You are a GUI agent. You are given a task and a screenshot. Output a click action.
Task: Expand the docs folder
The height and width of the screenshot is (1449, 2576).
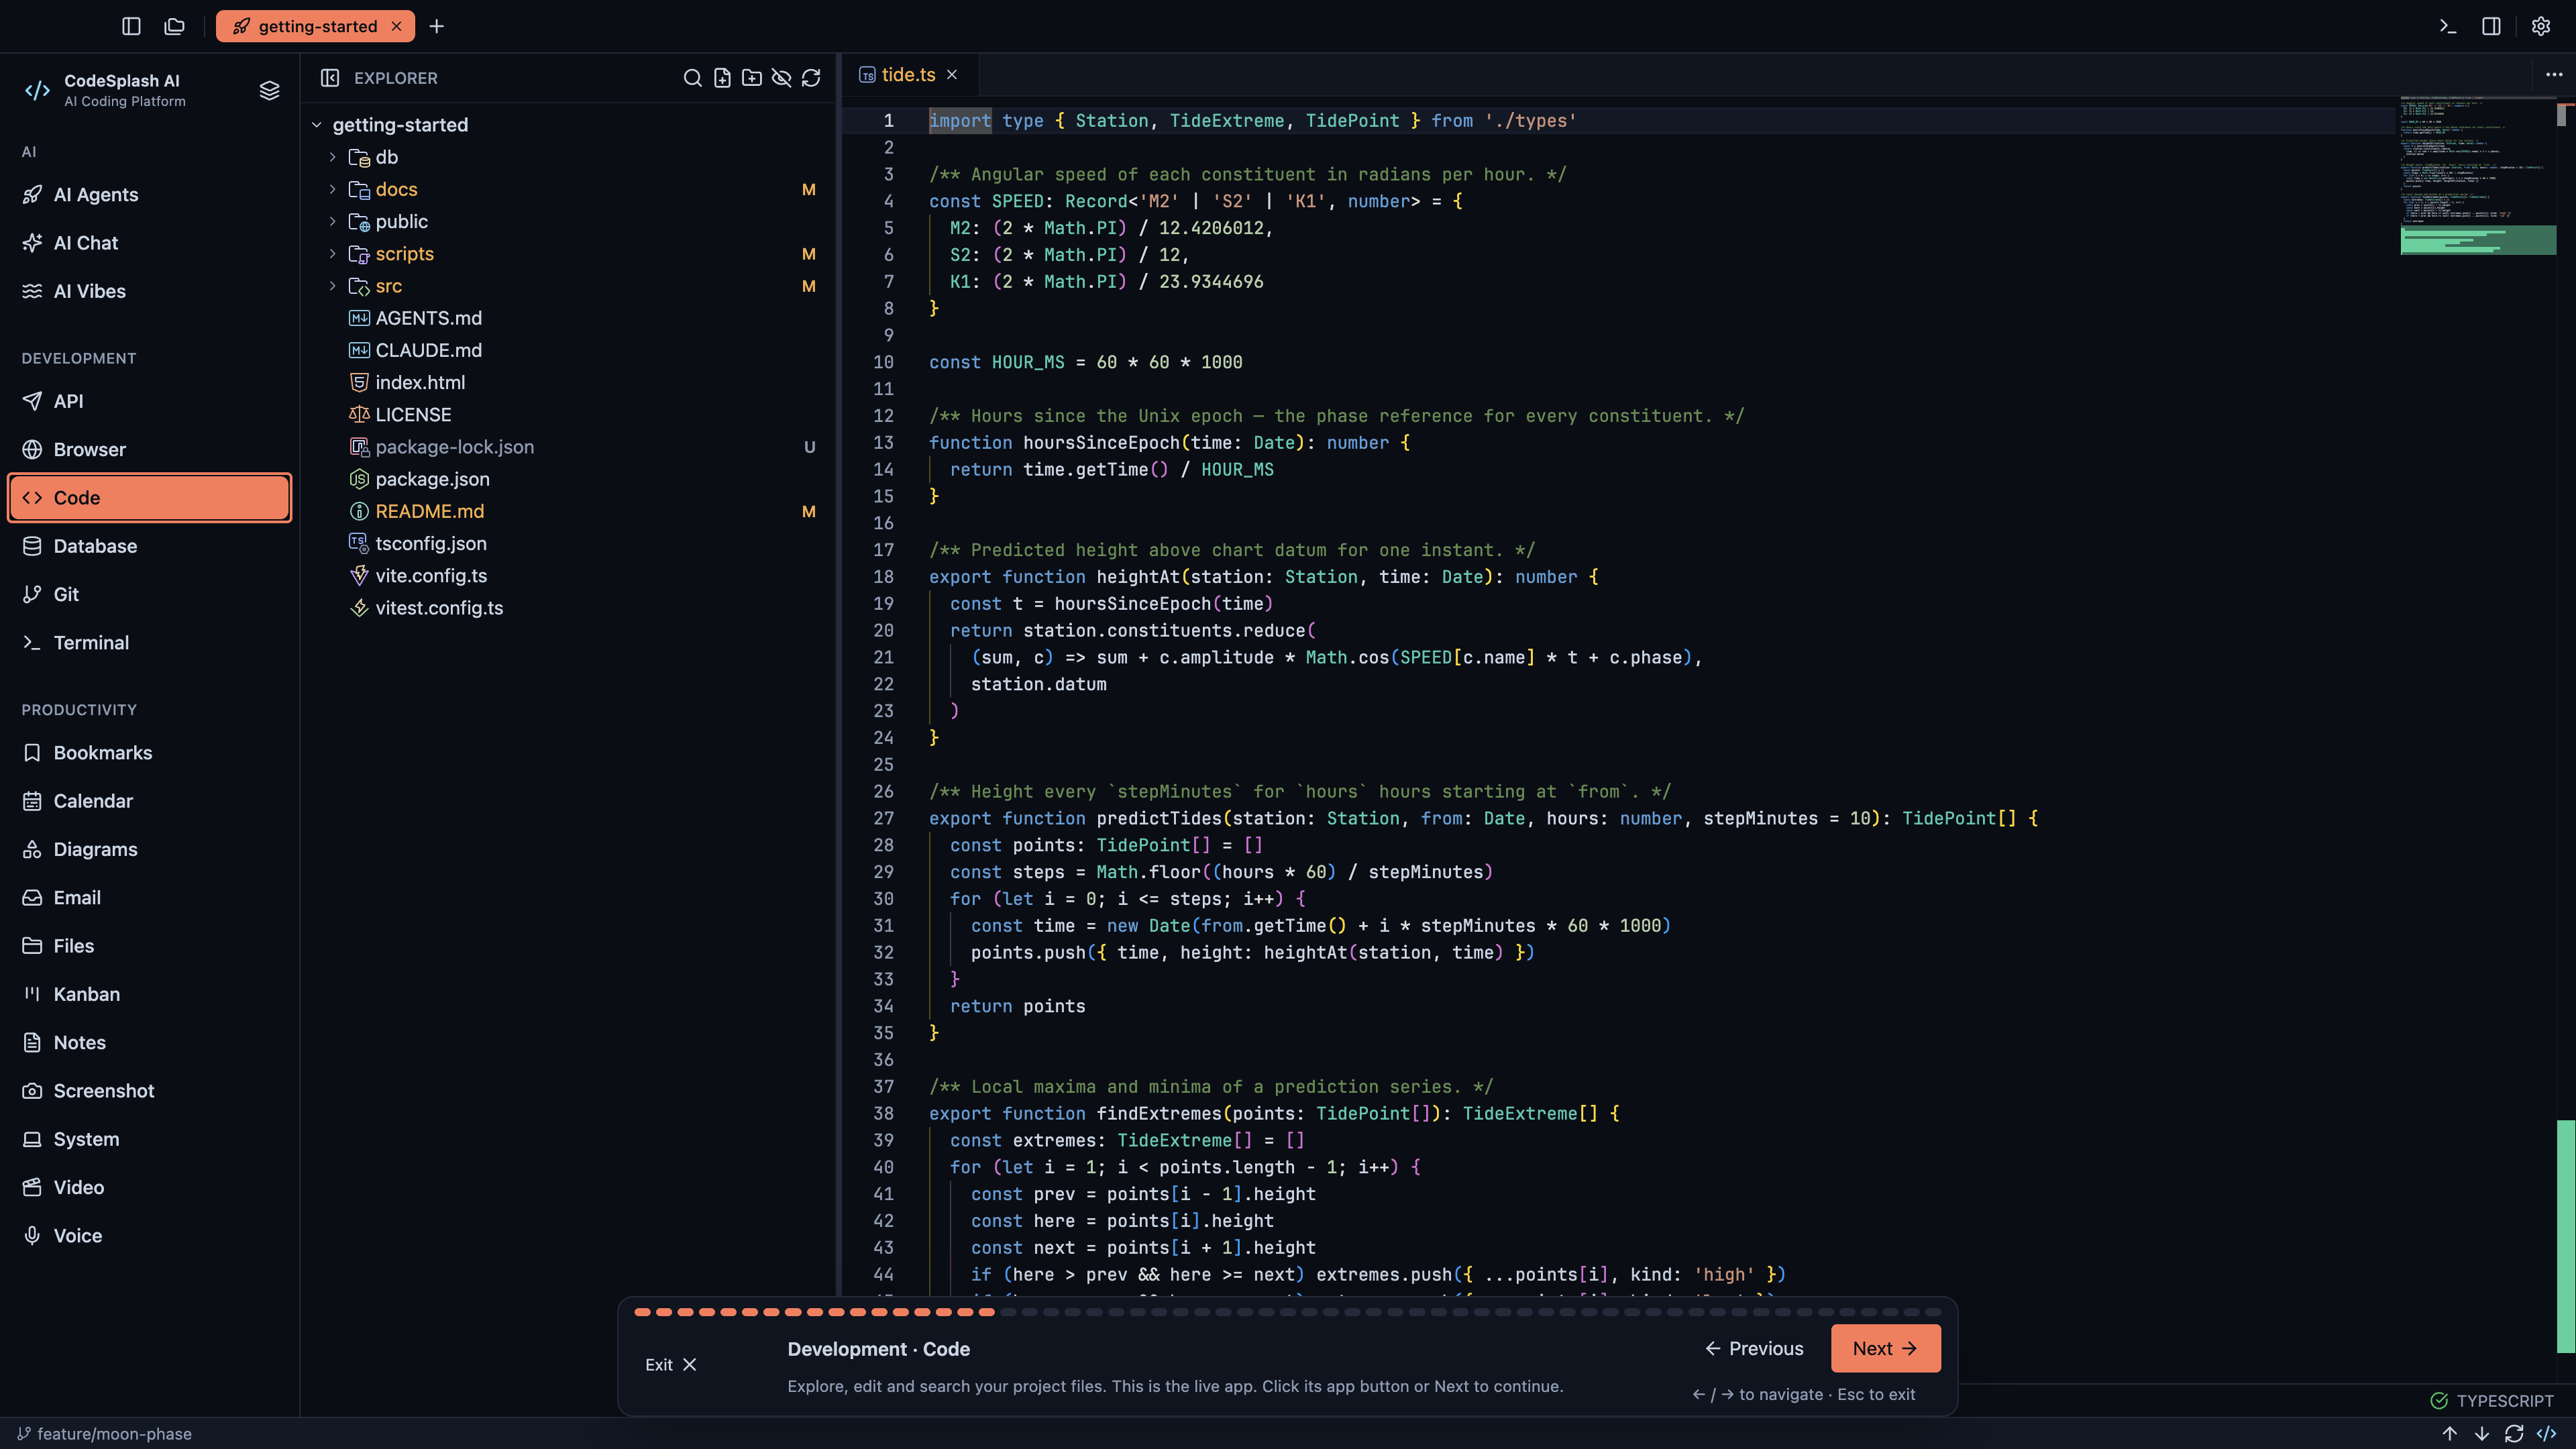(333, 189)
